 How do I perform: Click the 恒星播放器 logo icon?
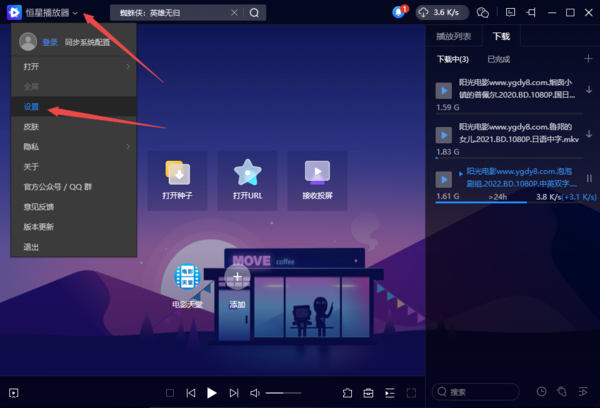click(14, 13)
